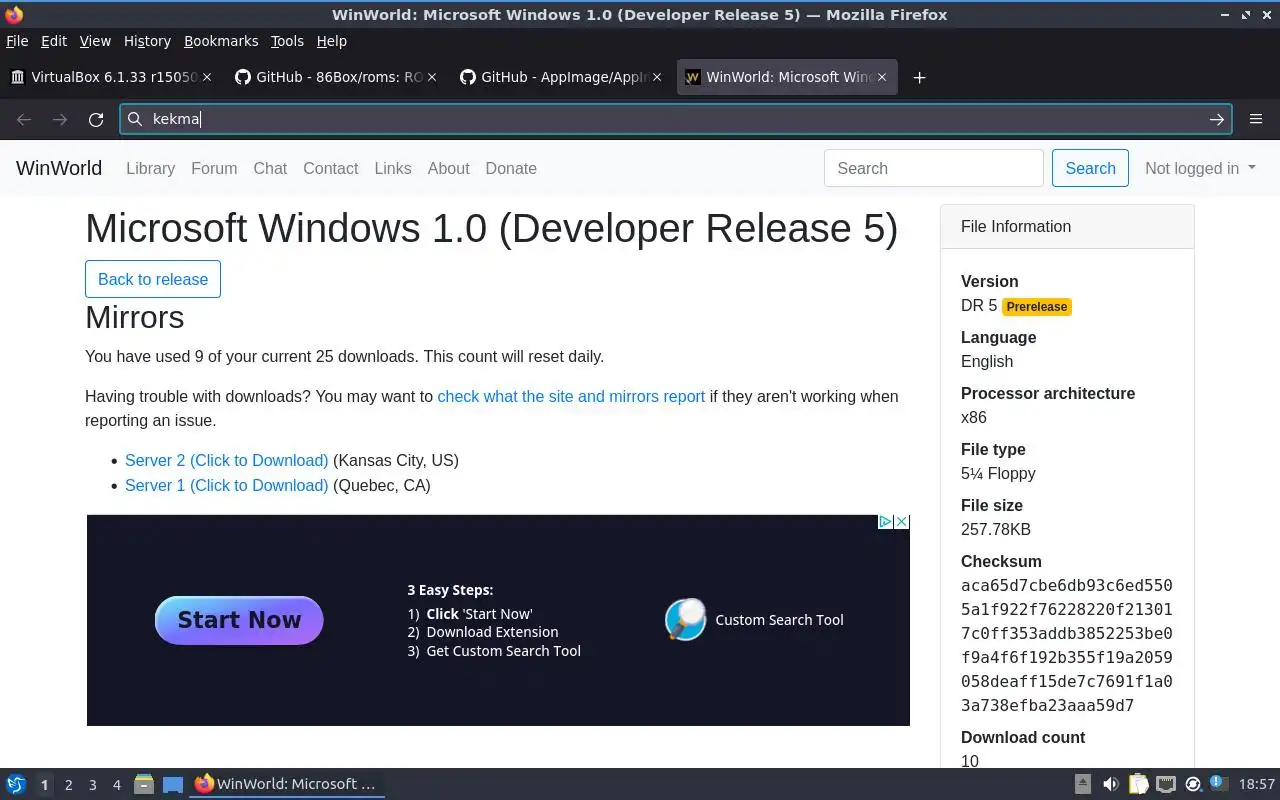Open the Edit menu
This screenshot has width=1280, height=800.
(54, 41)
